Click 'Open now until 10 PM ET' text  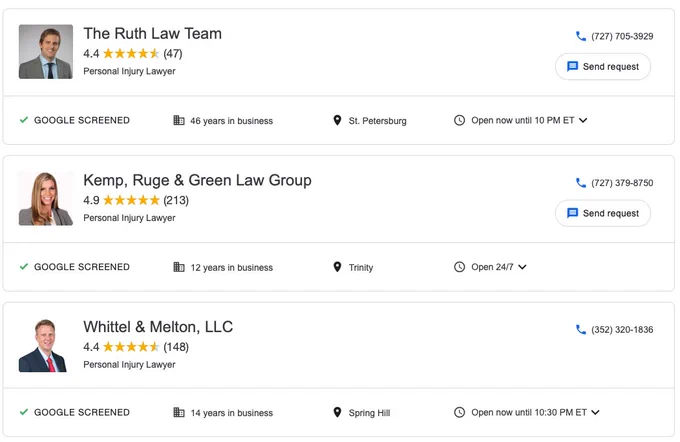[523, 120]
